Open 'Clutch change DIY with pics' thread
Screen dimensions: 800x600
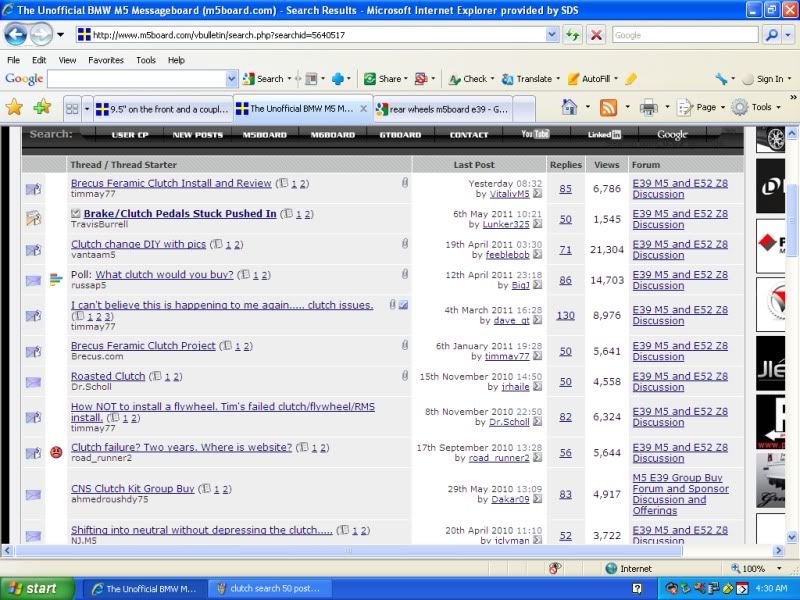138,244
